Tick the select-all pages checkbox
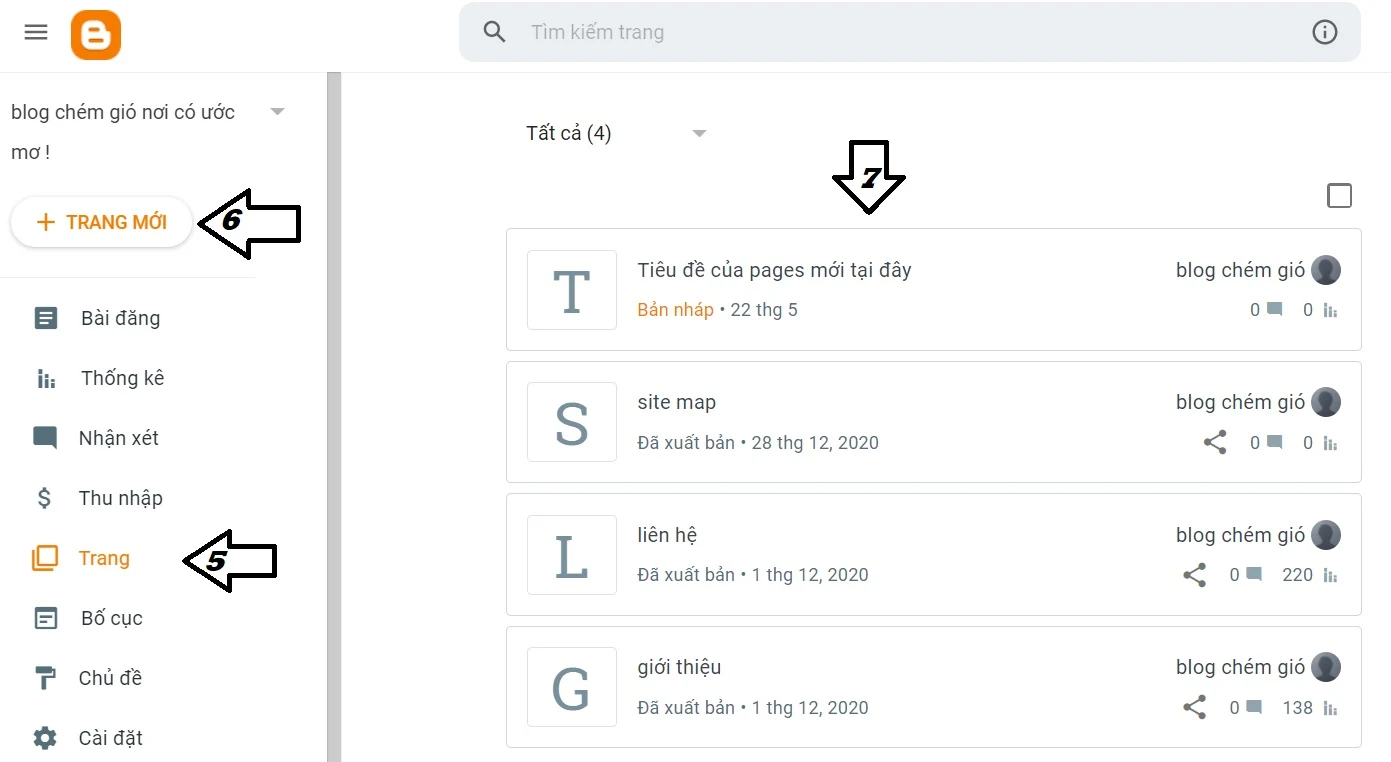The width and height of the screenshot is (1391, 762). click(1339, 196)
